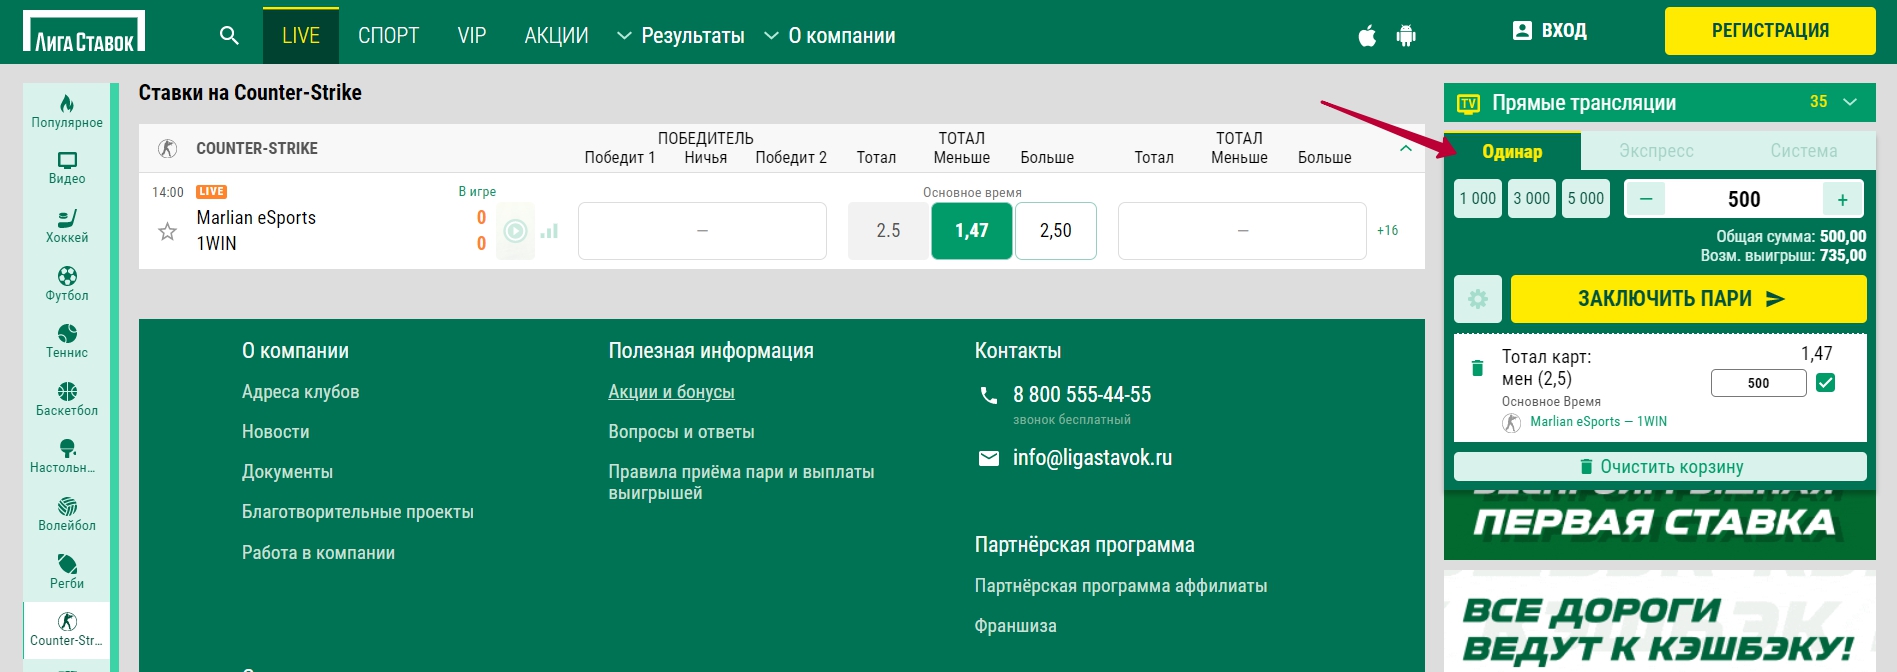Click the РЕГИСТРАЦИЯ button
The height and width of the screenshot is (672, 1897).
(x=1769, y=31)
